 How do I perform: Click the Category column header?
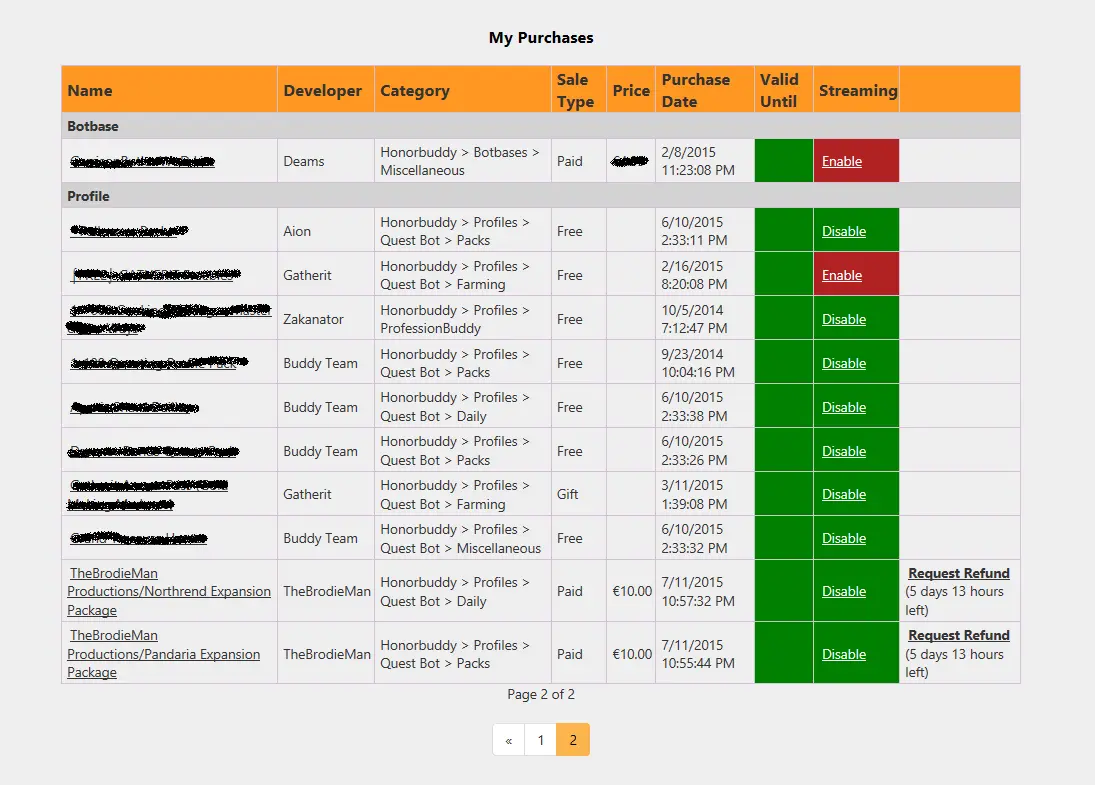pos(463,90)
